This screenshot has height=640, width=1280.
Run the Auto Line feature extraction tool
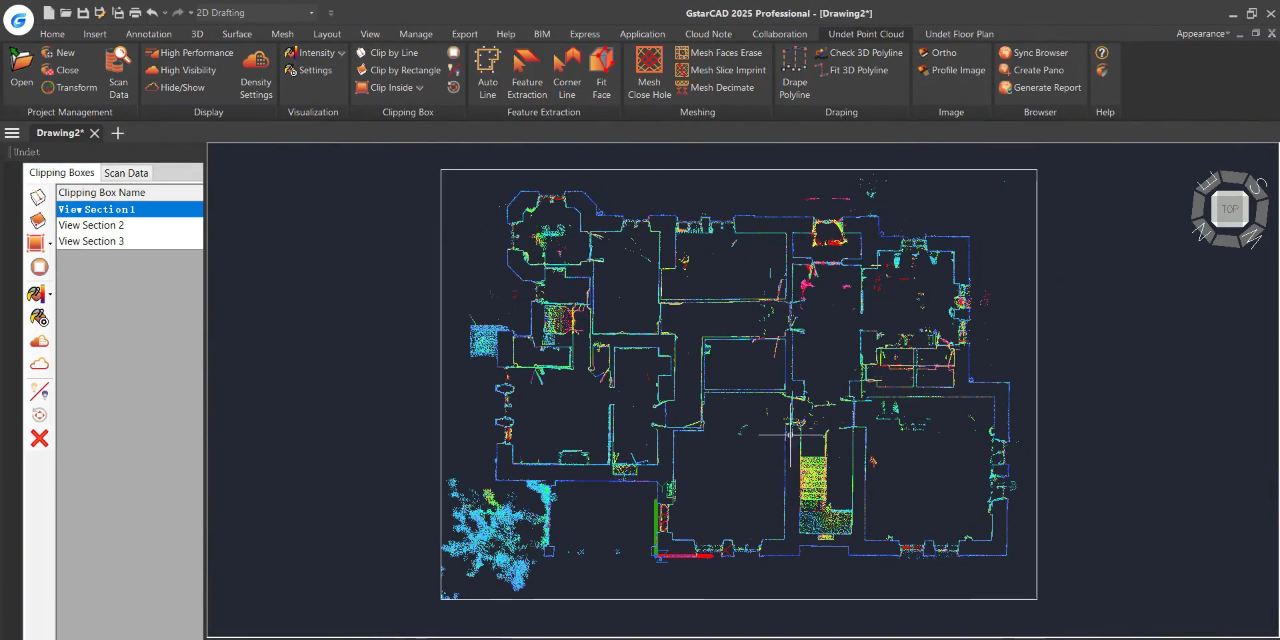coord(487,74)
